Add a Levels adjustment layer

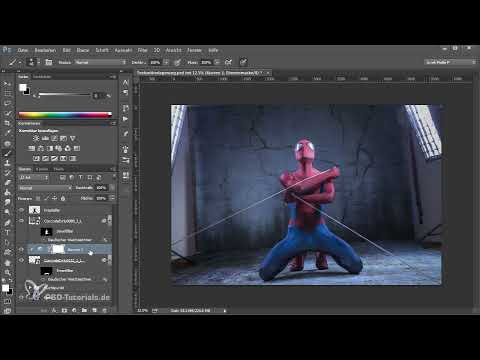[45, 138]
